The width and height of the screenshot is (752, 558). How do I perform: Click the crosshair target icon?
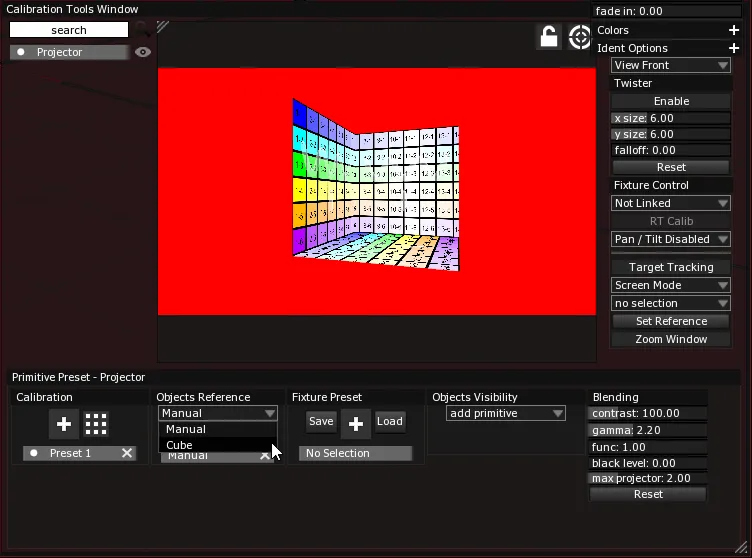tap(579, 37)
